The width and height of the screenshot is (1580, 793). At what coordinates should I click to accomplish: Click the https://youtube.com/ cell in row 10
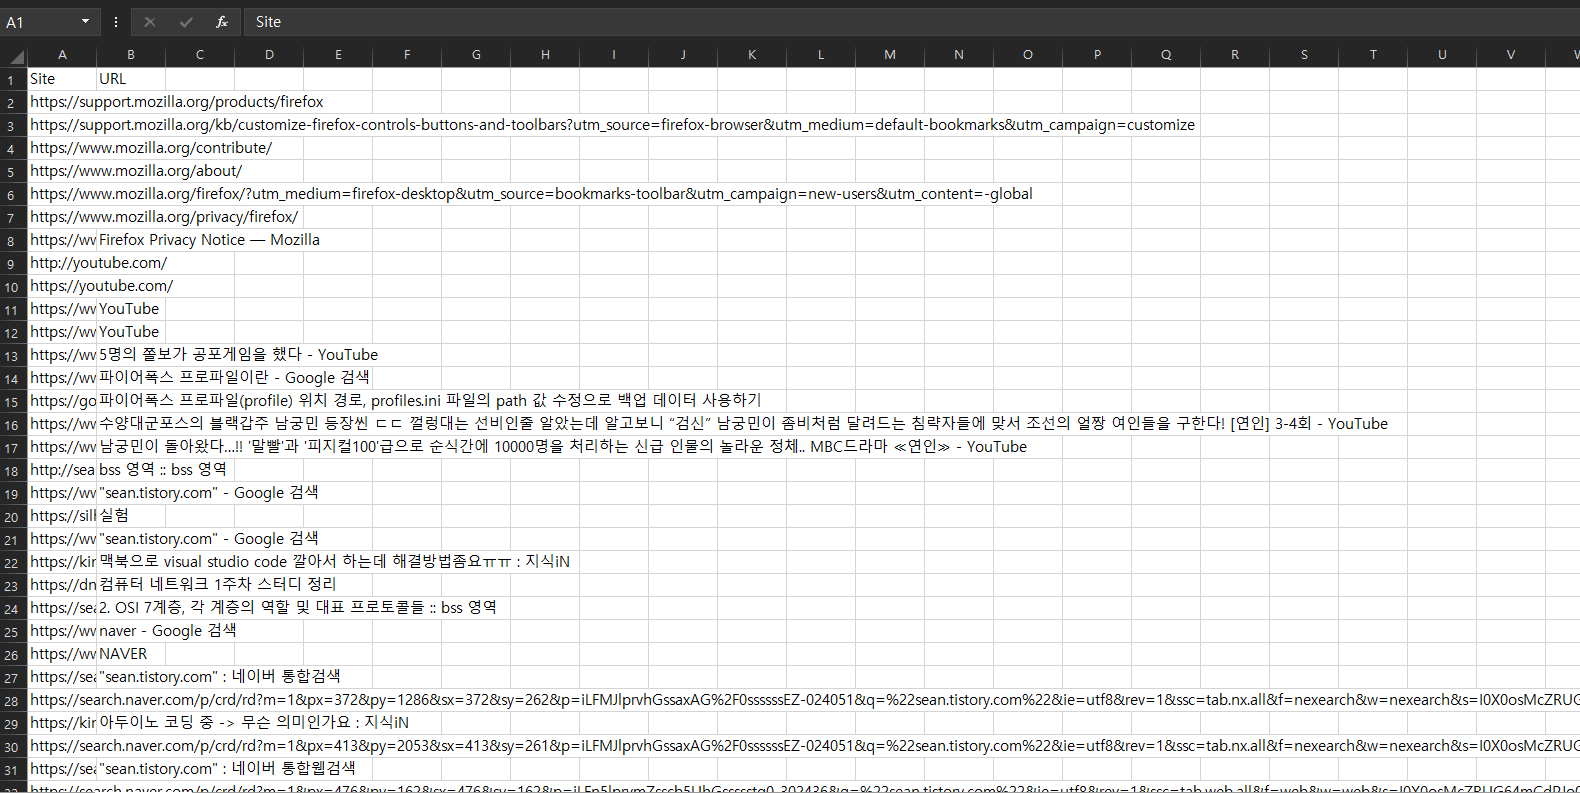101,286
